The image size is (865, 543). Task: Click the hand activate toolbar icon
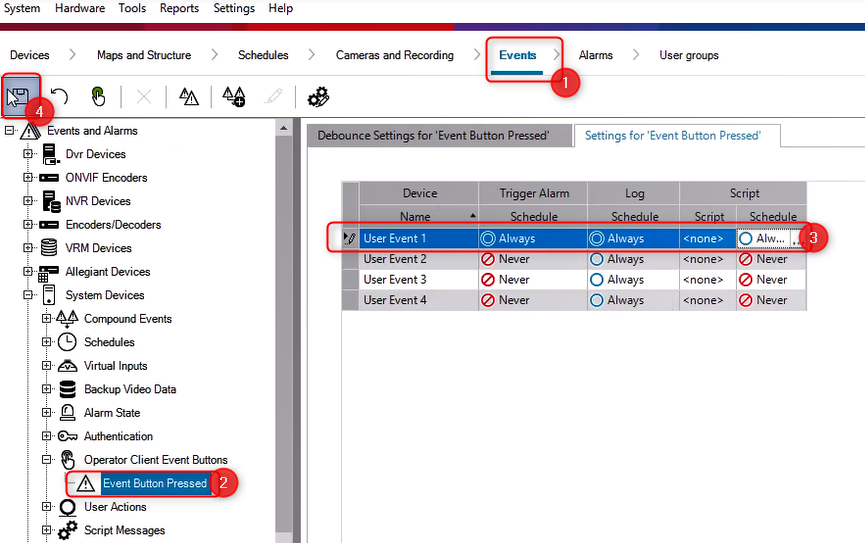(98, 97)
